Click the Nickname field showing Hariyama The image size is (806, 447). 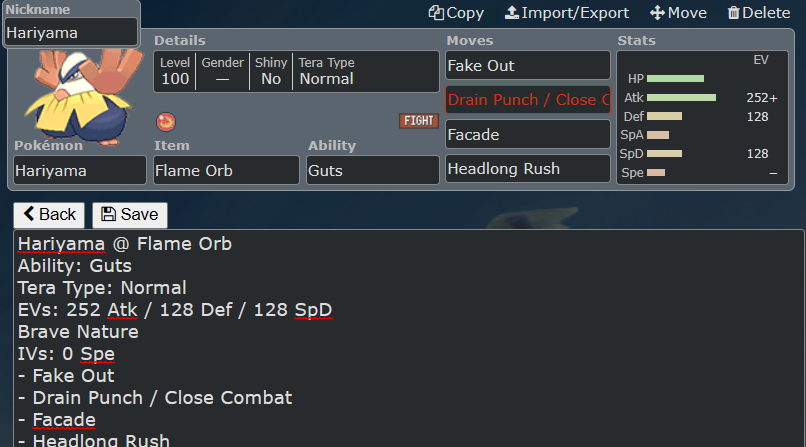point(71,32)
